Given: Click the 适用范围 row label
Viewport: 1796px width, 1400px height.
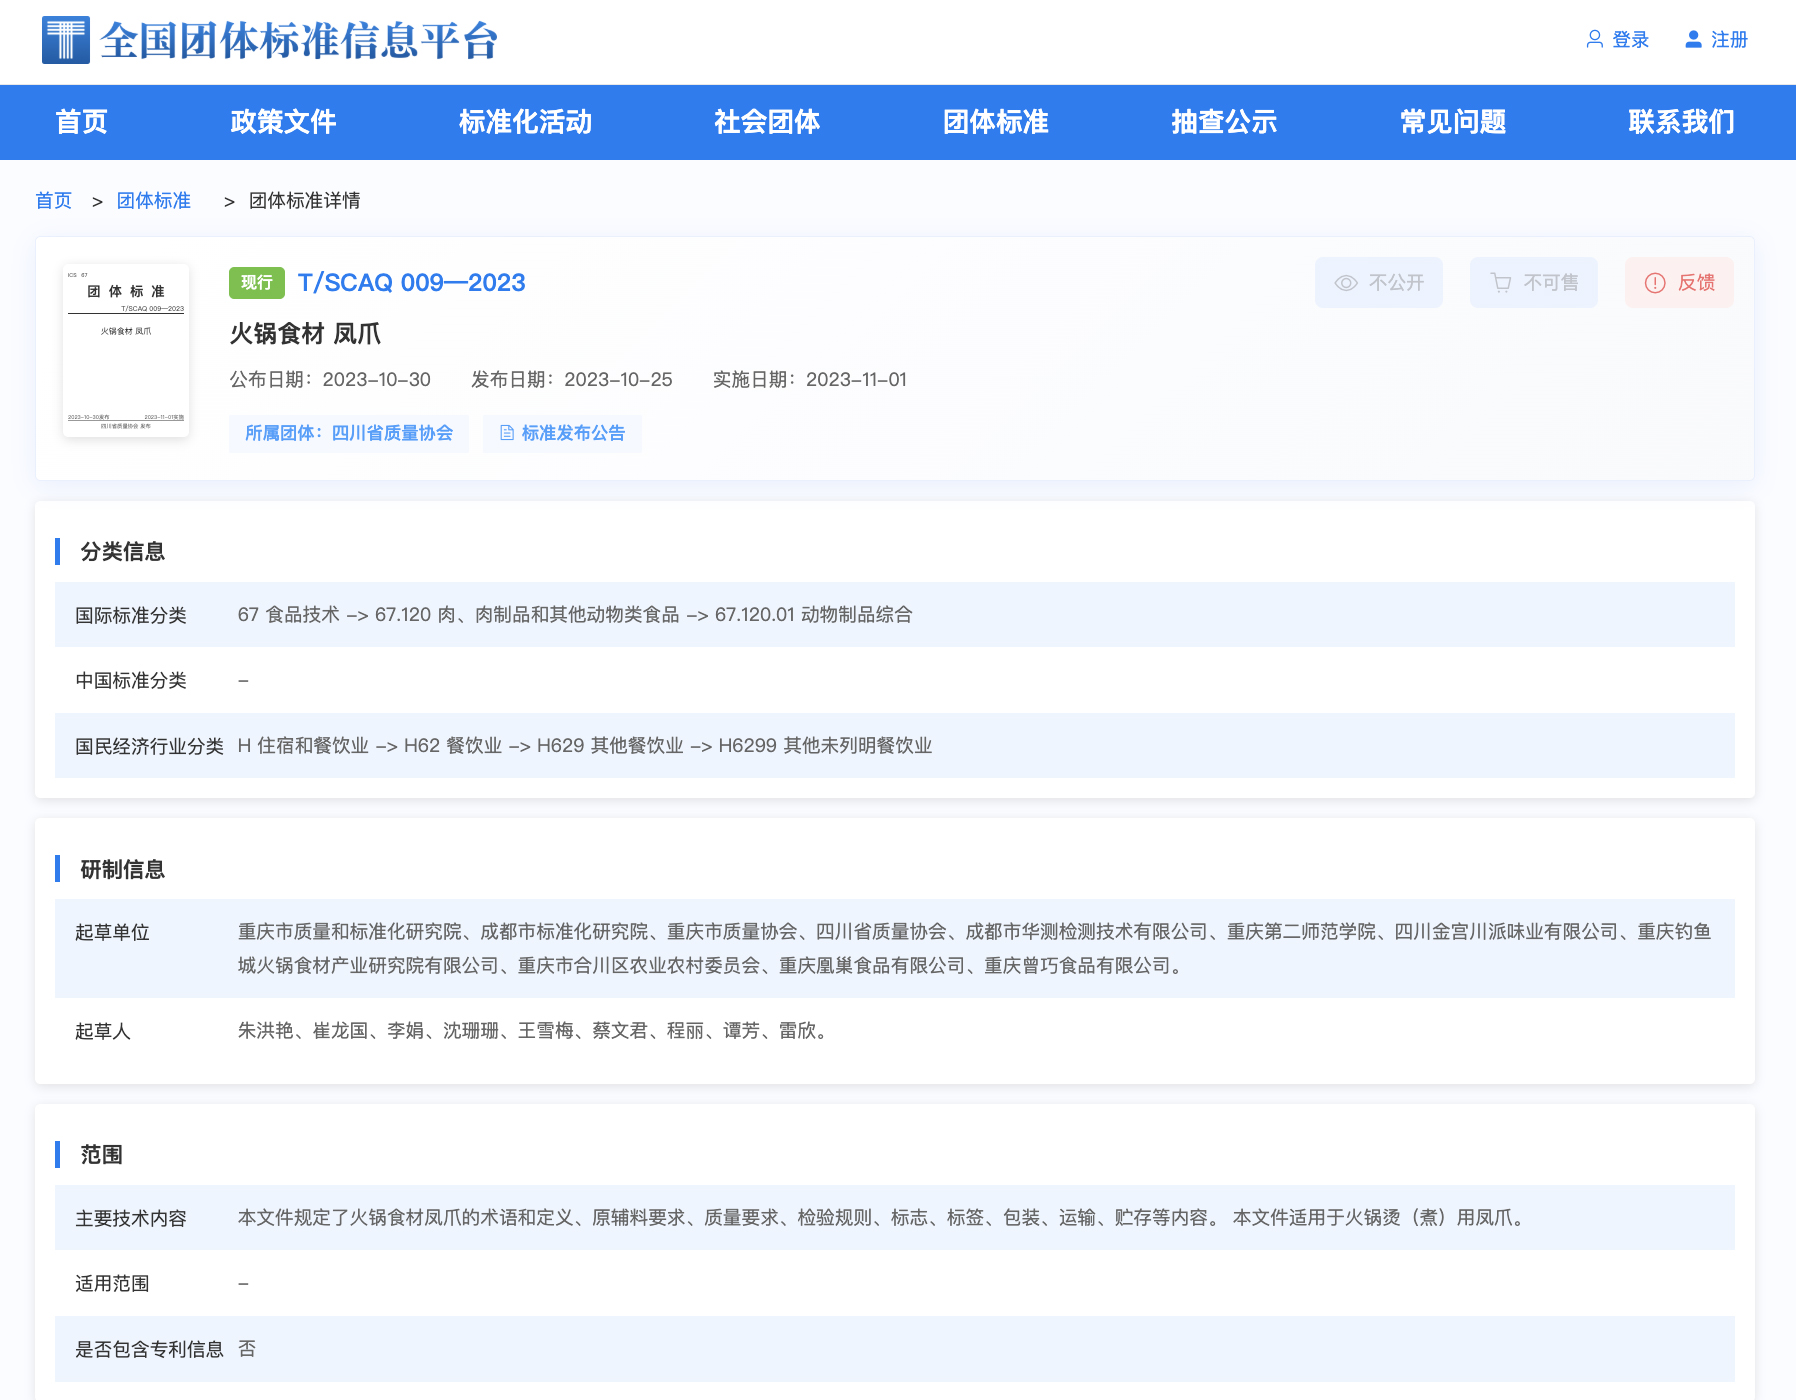Looking at the screenshot, I should [x=112, y=1283].
